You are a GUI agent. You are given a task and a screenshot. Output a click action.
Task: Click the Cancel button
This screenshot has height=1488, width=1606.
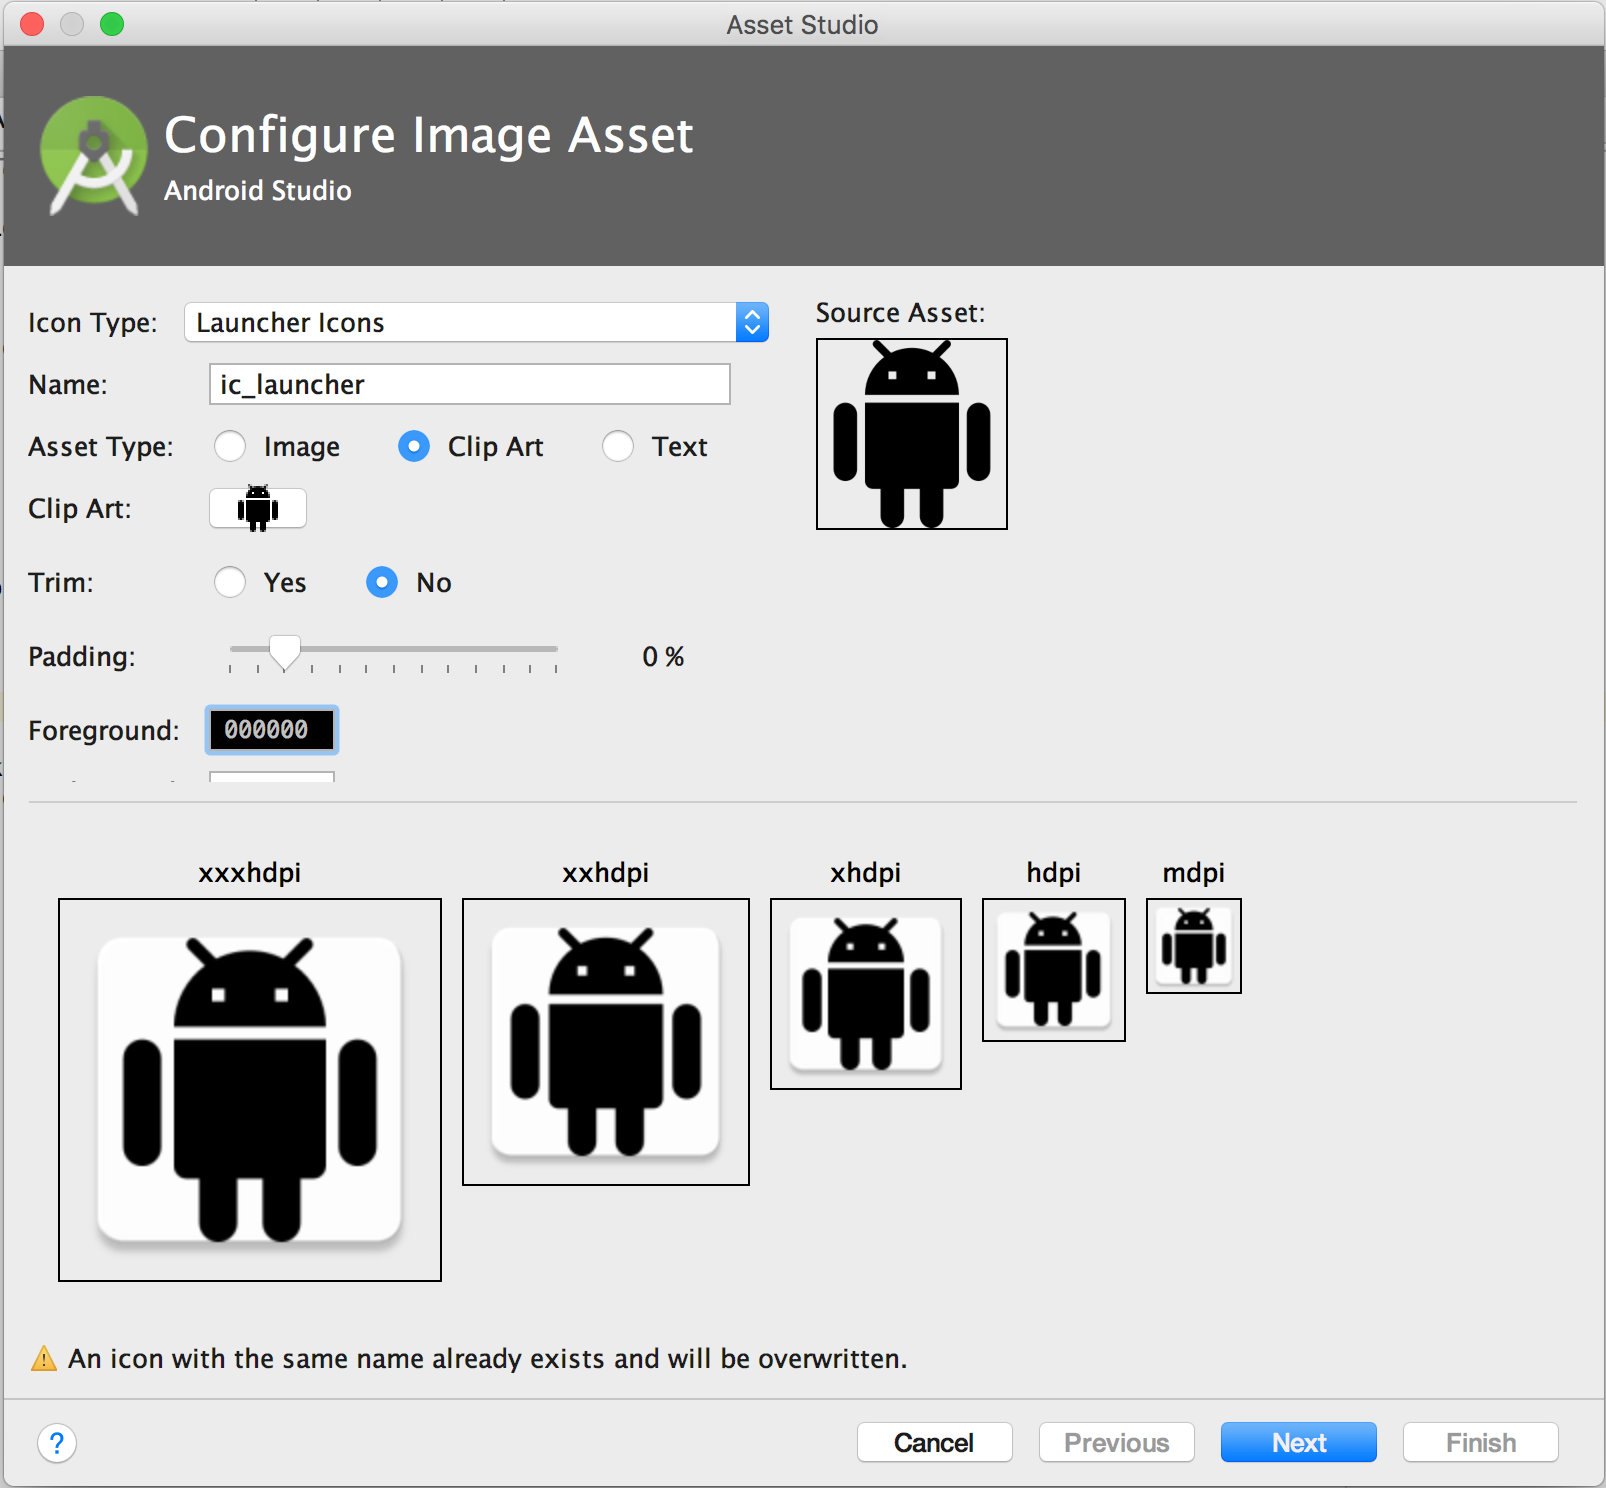click(x=934, y=1442)
